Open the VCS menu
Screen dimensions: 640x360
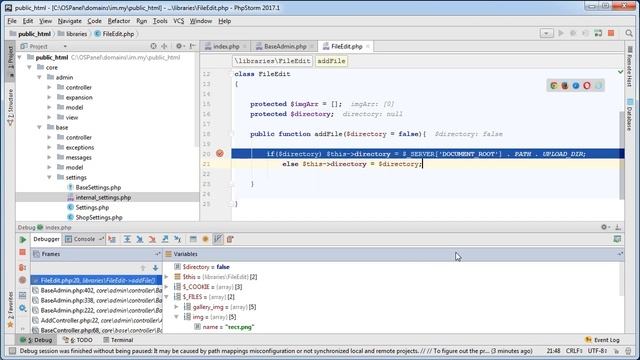[x=178, y=21]
